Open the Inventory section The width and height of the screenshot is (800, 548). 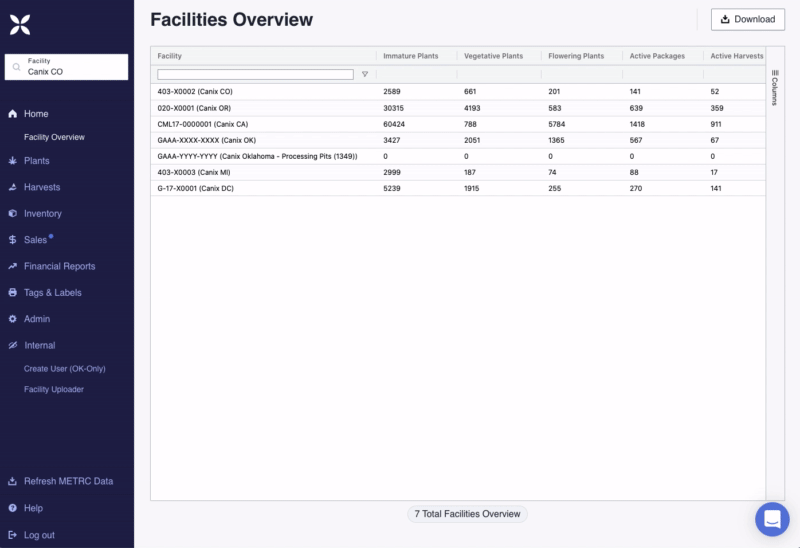point(43,214)
